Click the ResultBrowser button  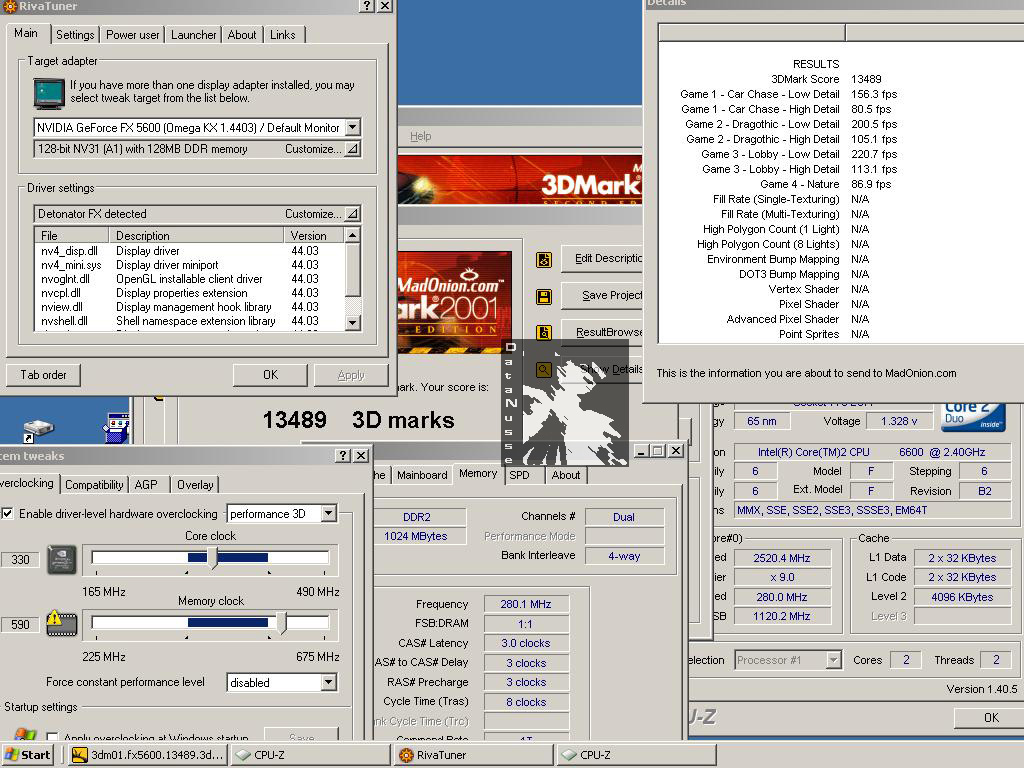click(602, 332)
